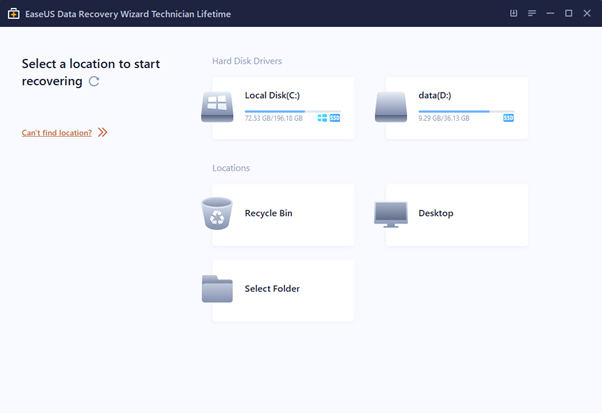Select the Recycle Bin icon
Image resolution: width=602 pixels, height=413 pixels.
point(217,213)
